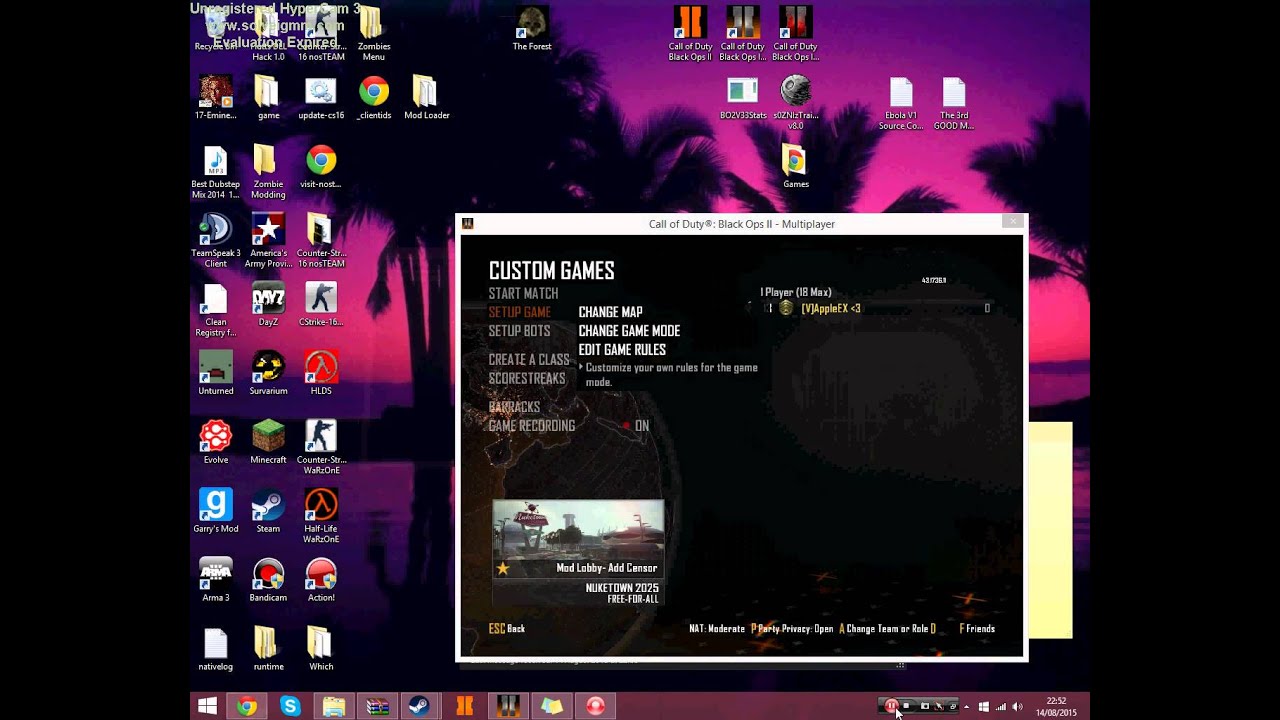The image size is (1280, 720).
Task: Launch the update-cs16 desktop file
Action: click(321, 97)
